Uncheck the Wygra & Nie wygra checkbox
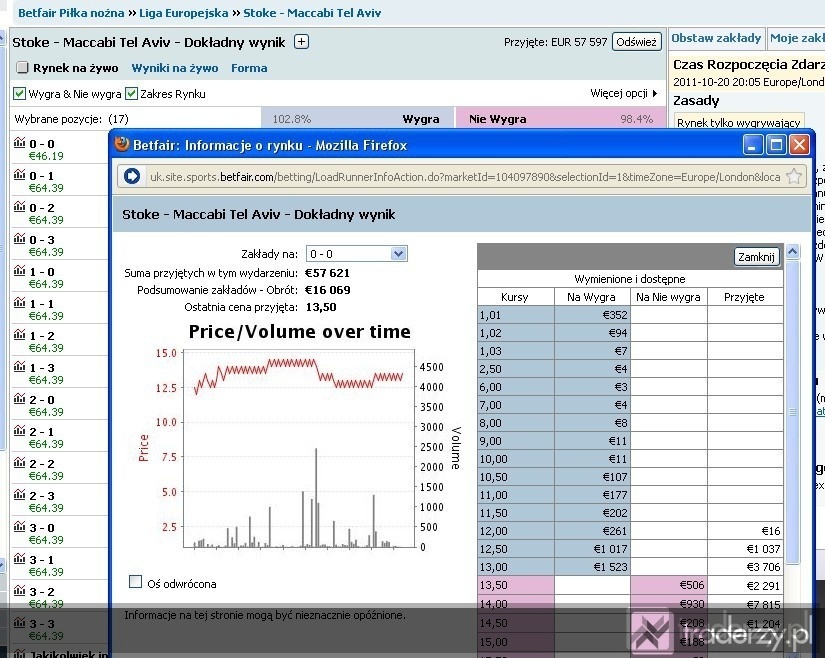 click(19, 94)
